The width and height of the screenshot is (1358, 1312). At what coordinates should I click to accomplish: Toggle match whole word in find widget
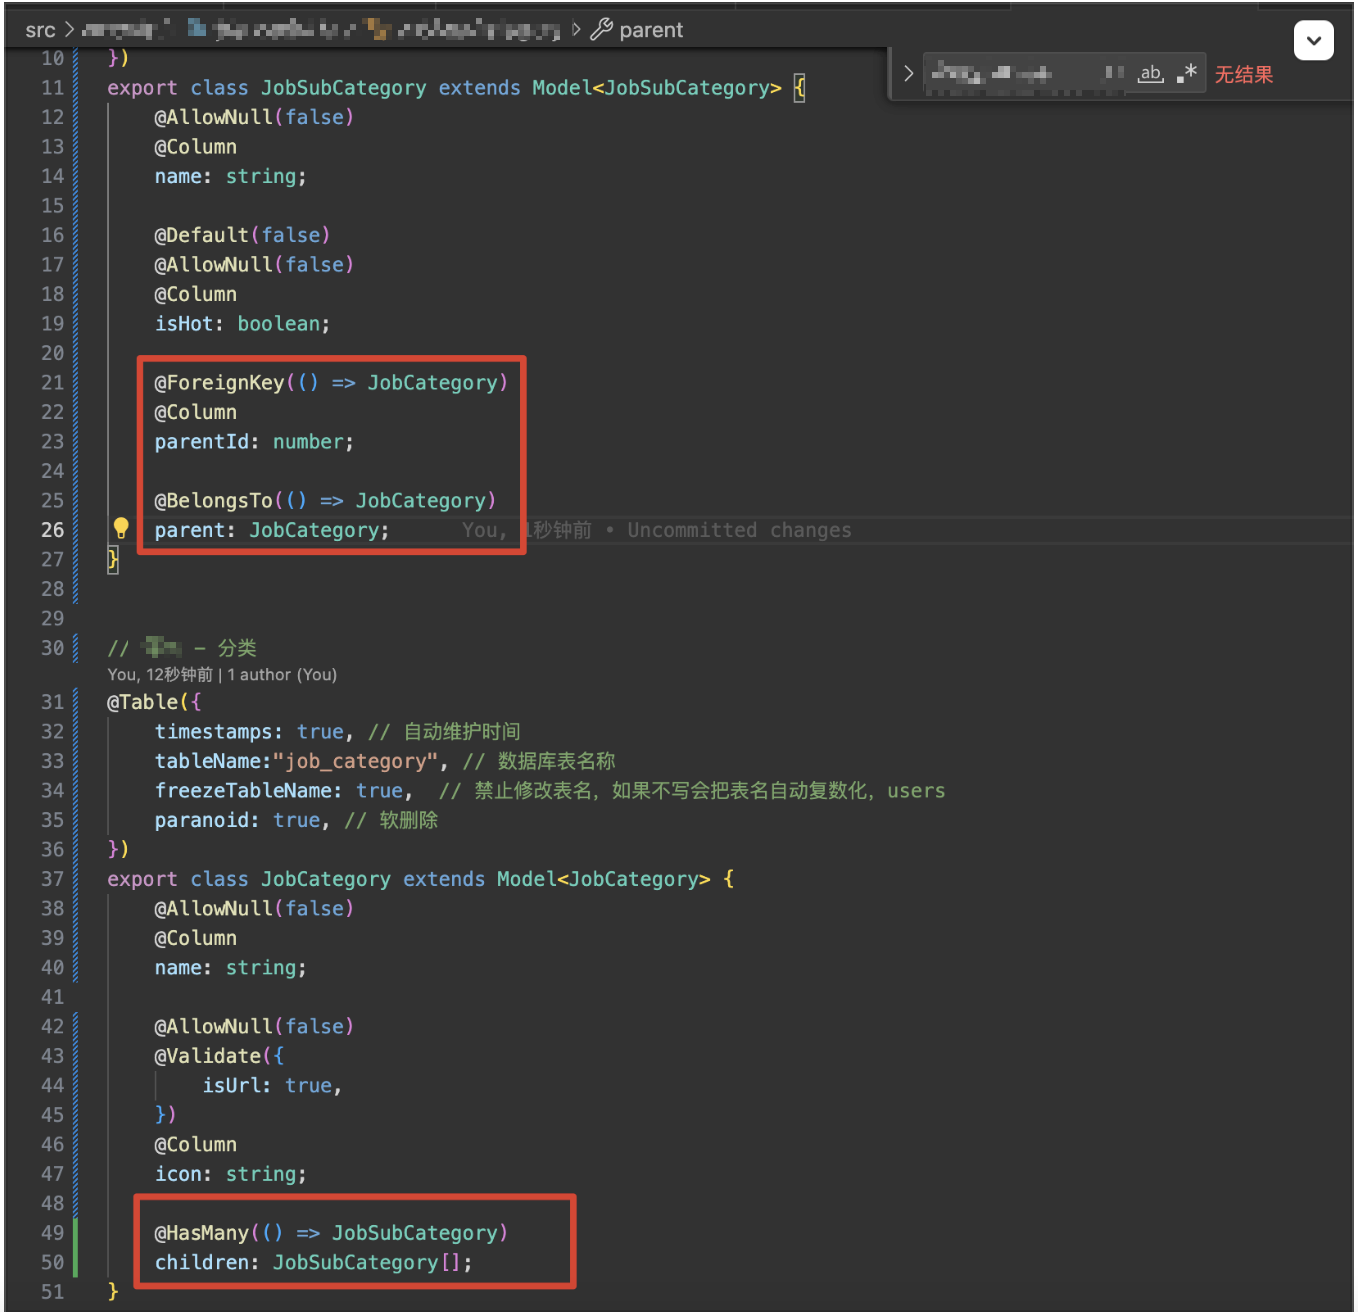(1151, 73)
